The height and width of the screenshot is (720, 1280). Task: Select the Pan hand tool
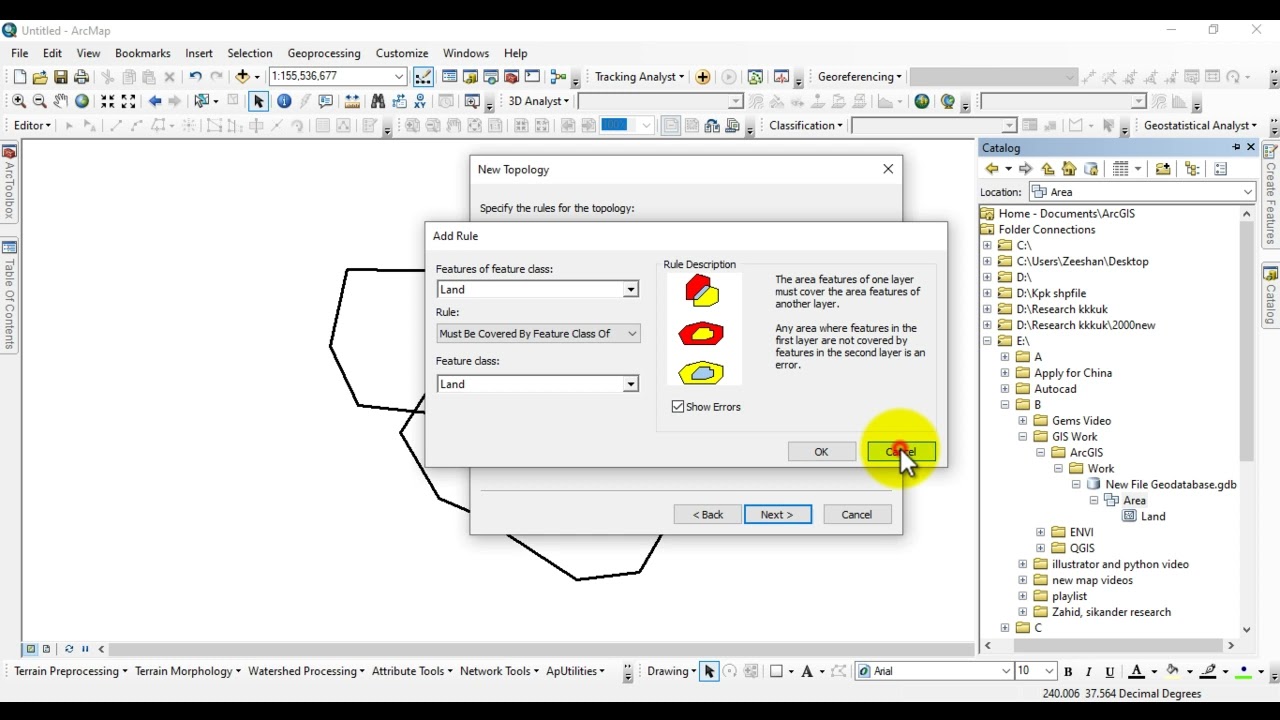[x=61, y=101]
